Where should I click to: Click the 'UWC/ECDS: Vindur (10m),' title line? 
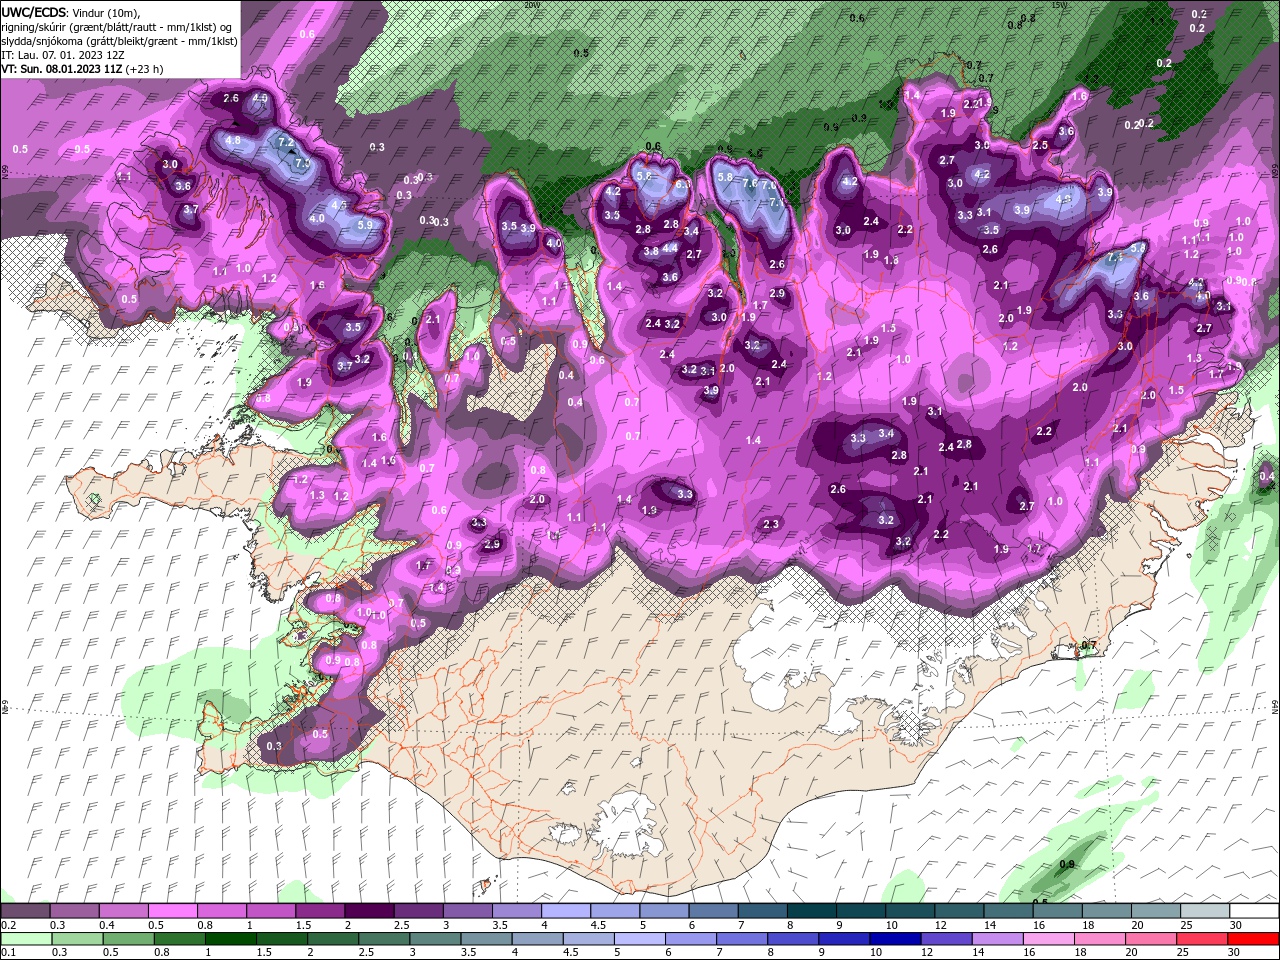[71, 12]
